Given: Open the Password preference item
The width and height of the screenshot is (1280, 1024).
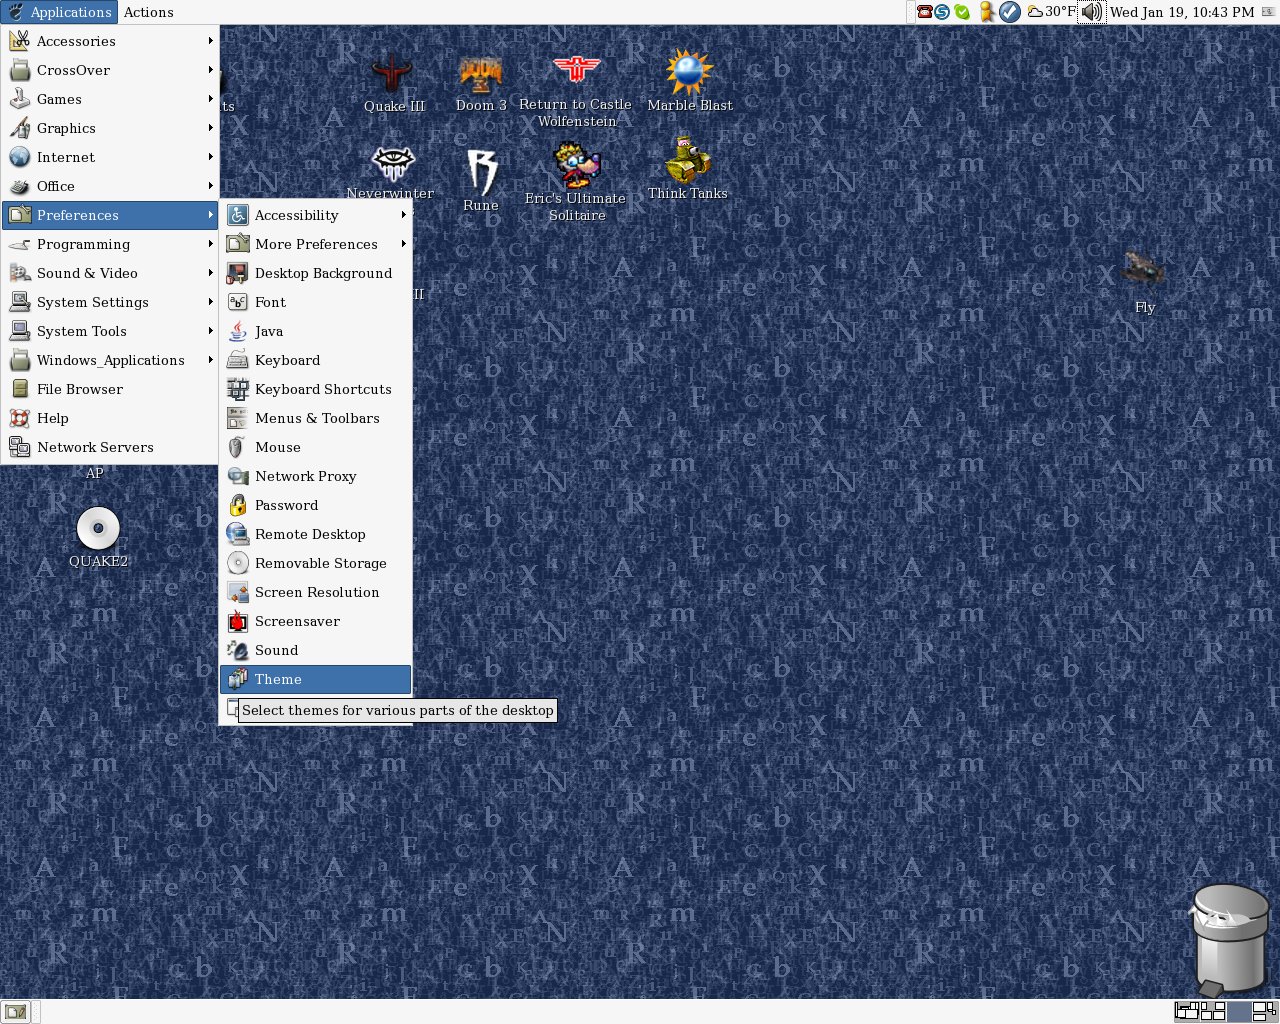Looking at the screenshot, I should (x=315, y=505).
